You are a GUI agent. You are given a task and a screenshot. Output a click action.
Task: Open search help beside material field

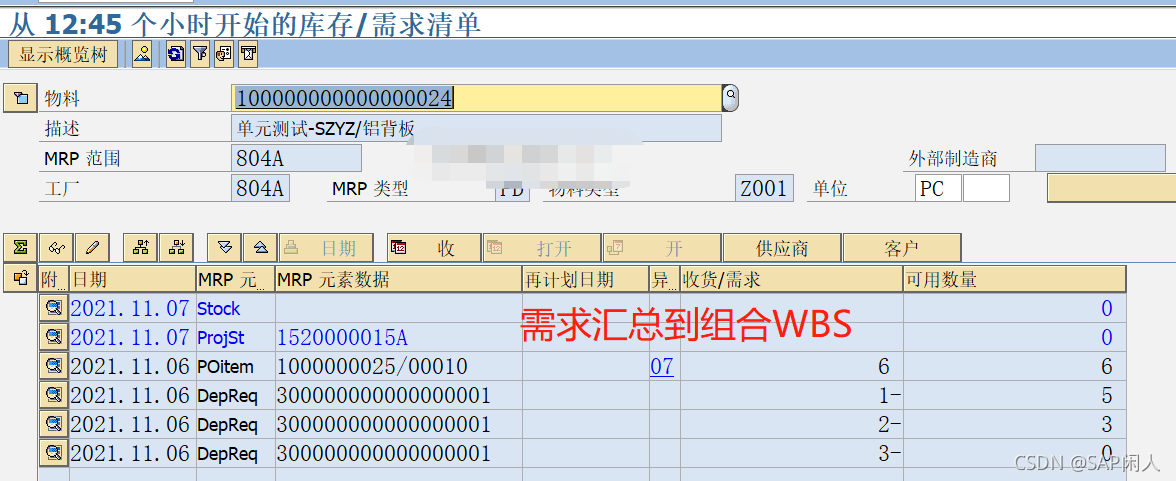(x=730, y=98)
